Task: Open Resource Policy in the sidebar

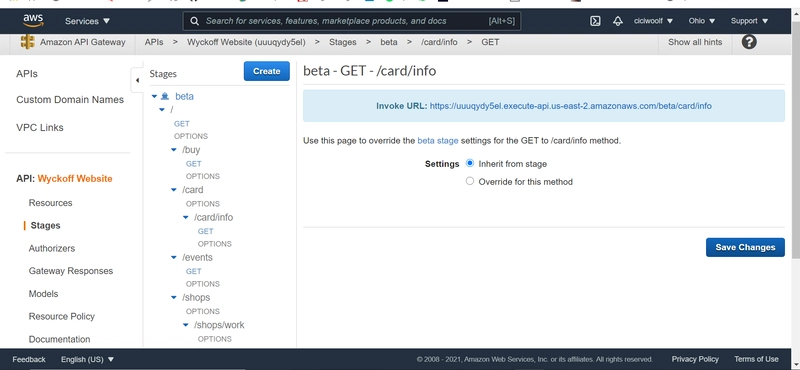Action: click(x=62, y=316)
